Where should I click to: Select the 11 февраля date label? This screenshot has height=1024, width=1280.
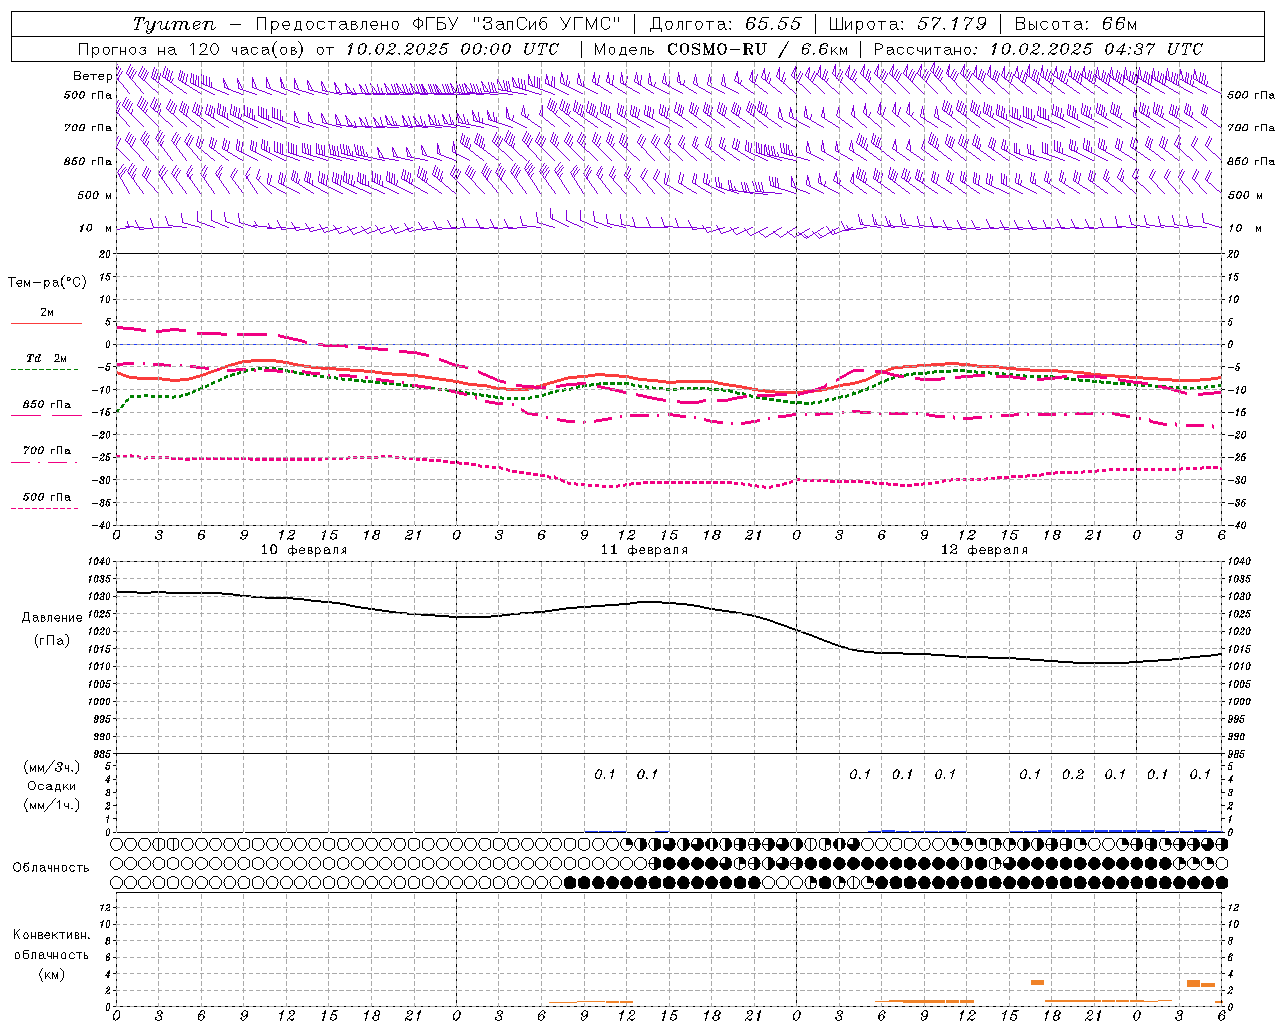[x=644, y=550]
